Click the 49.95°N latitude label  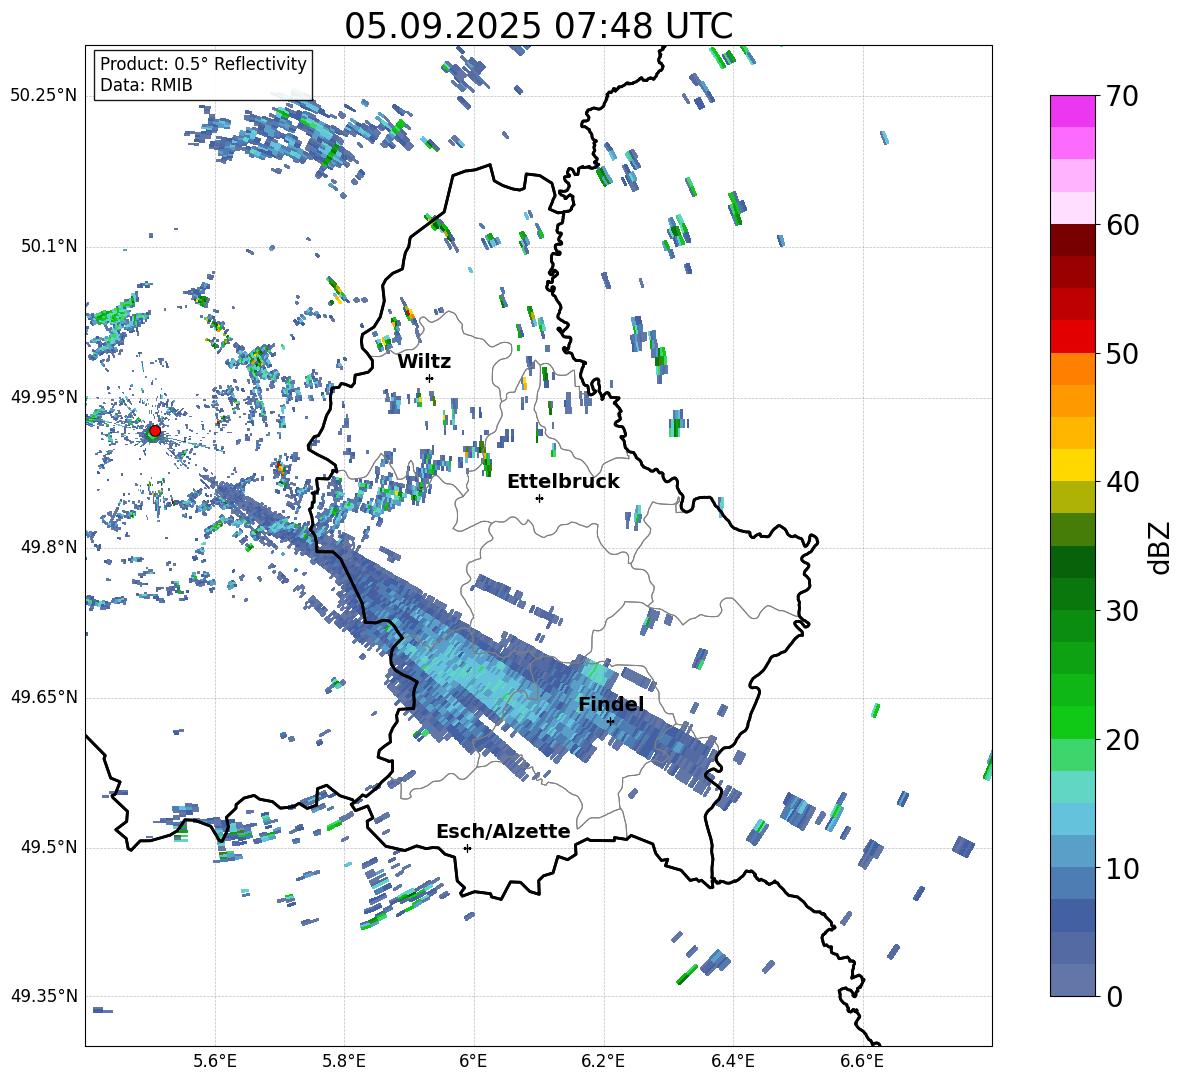tap(43, 396)
